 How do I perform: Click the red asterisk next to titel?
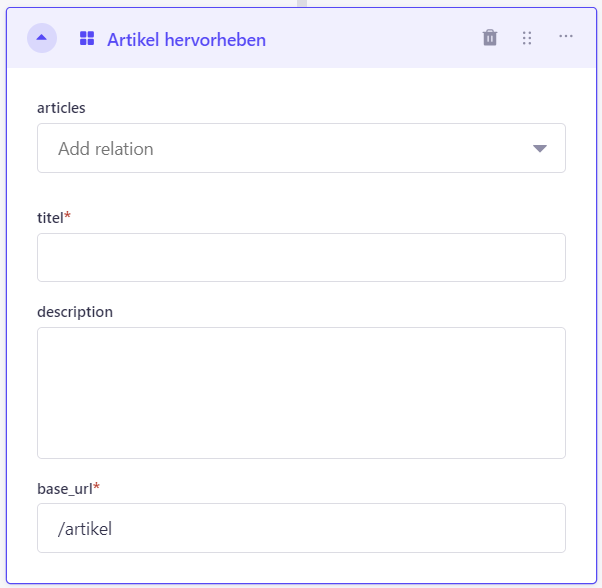[x=68, y=215]
